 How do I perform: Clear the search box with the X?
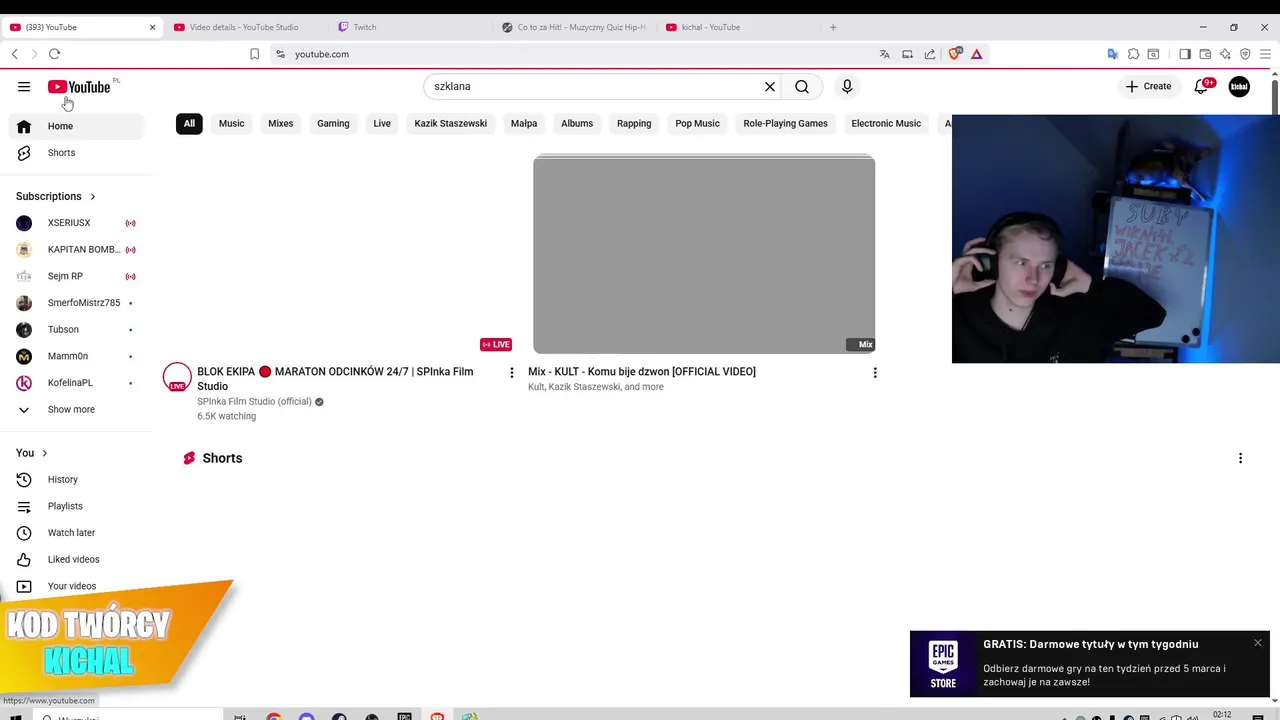(x=770, y=87)
